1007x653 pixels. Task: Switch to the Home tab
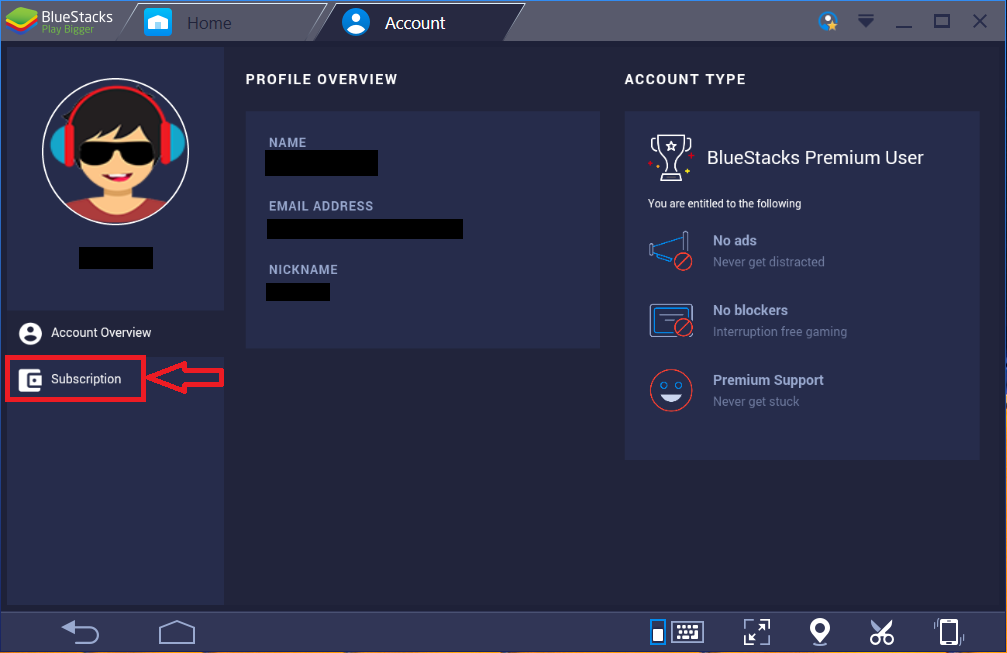point(222,22)
